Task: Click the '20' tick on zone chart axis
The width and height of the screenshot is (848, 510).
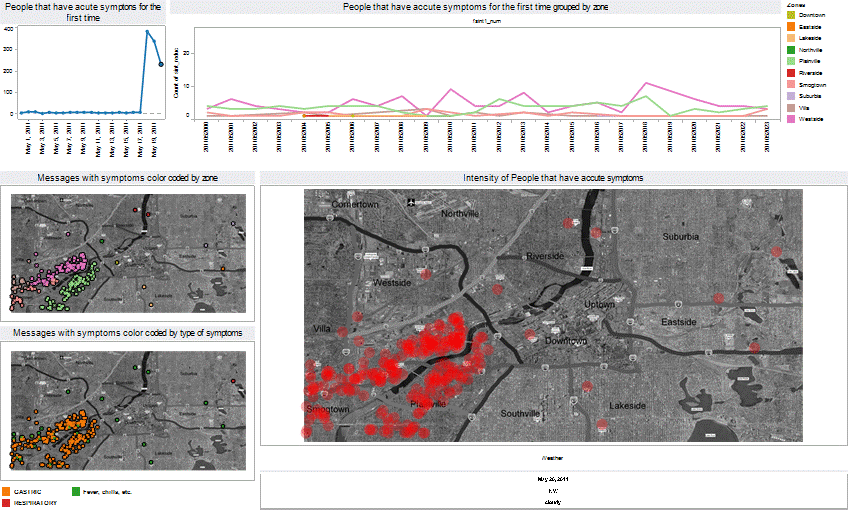Action: point(186,53)
